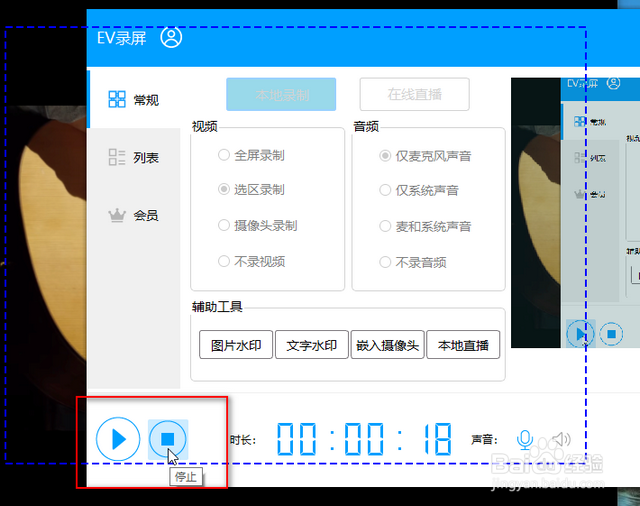Open the 本地直播 tool
This screenshot has height=506, width=640.
click(463, 345)
